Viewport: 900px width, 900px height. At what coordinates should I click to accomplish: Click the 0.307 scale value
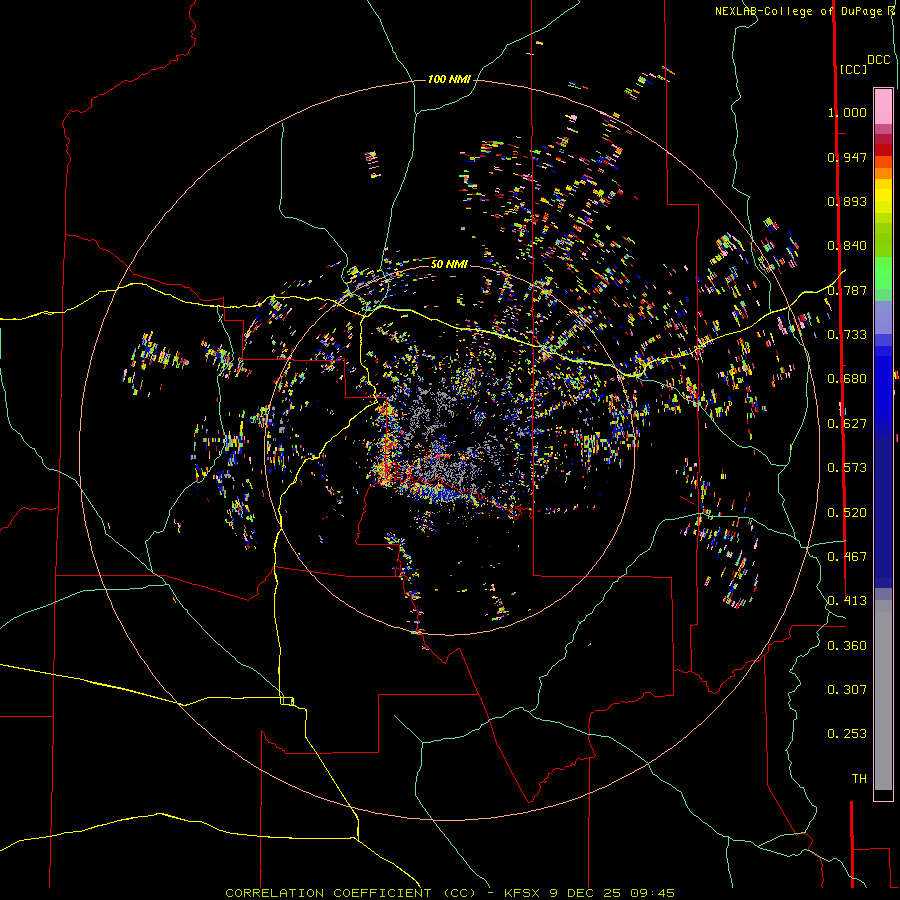(x=847, y=690)
